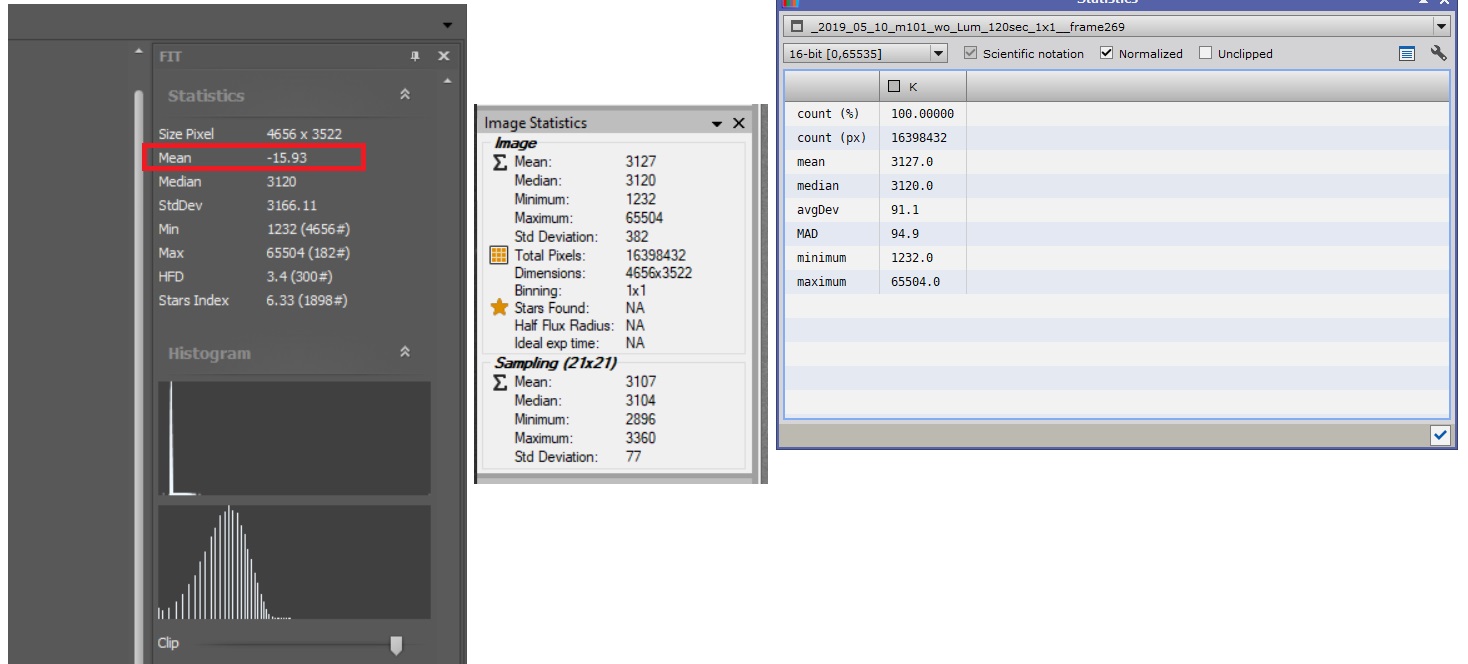The height and width of the screenshot is (664, 1468).
Task: Adjust the Clip slider handle
Action: coord(396,644)
